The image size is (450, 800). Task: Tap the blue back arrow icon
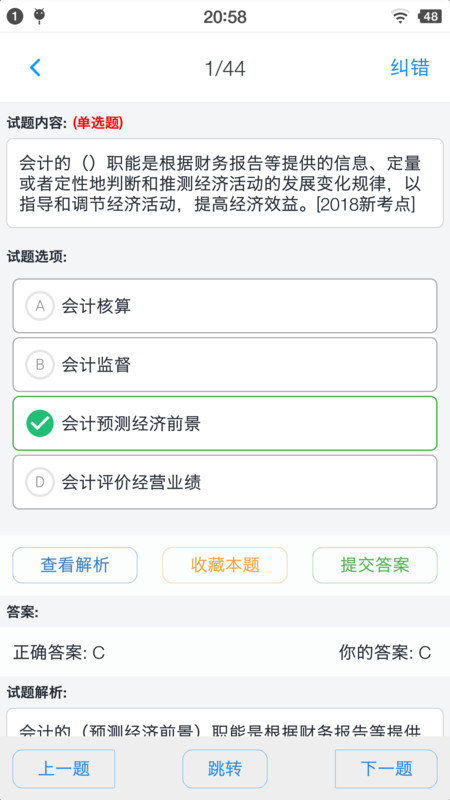(35, 67)
